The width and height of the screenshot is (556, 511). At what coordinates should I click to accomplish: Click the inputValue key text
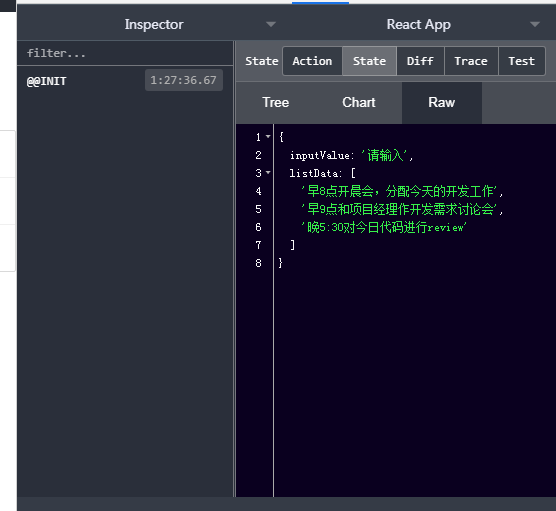pos(320,156)
